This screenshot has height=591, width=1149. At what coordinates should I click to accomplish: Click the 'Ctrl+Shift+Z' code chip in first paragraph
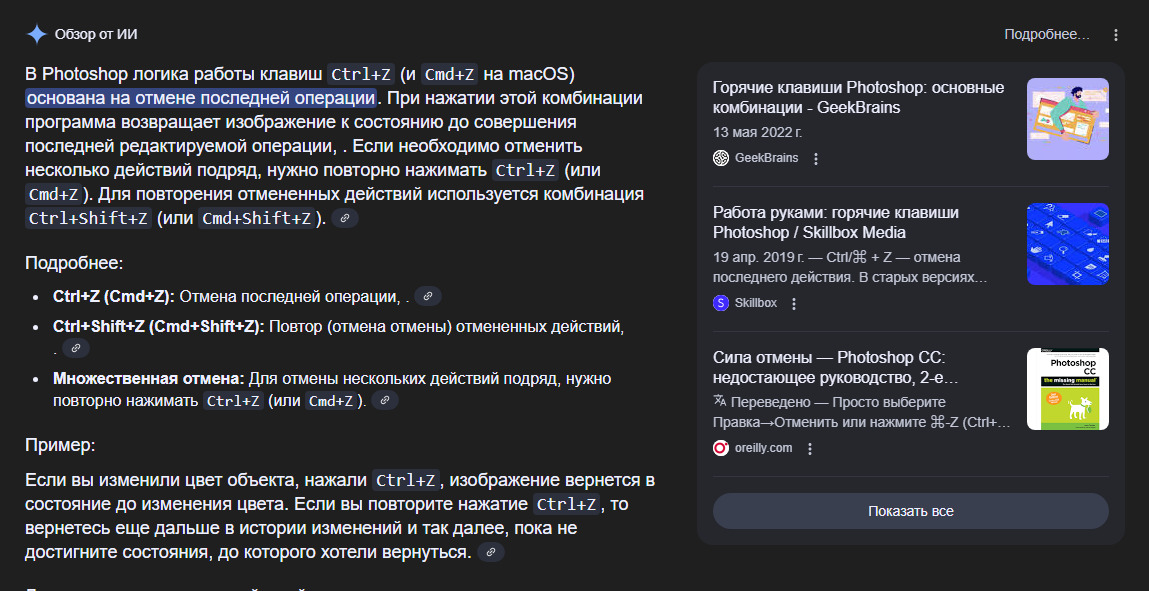[89, 219]
